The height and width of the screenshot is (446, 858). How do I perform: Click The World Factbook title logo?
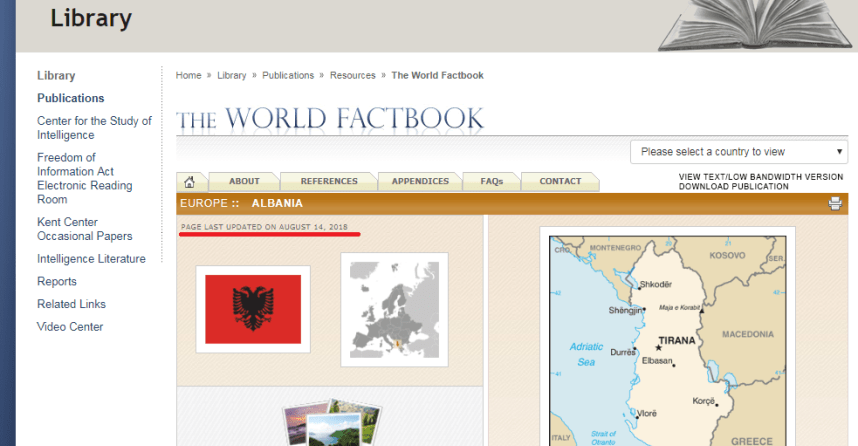click(330, 119)
